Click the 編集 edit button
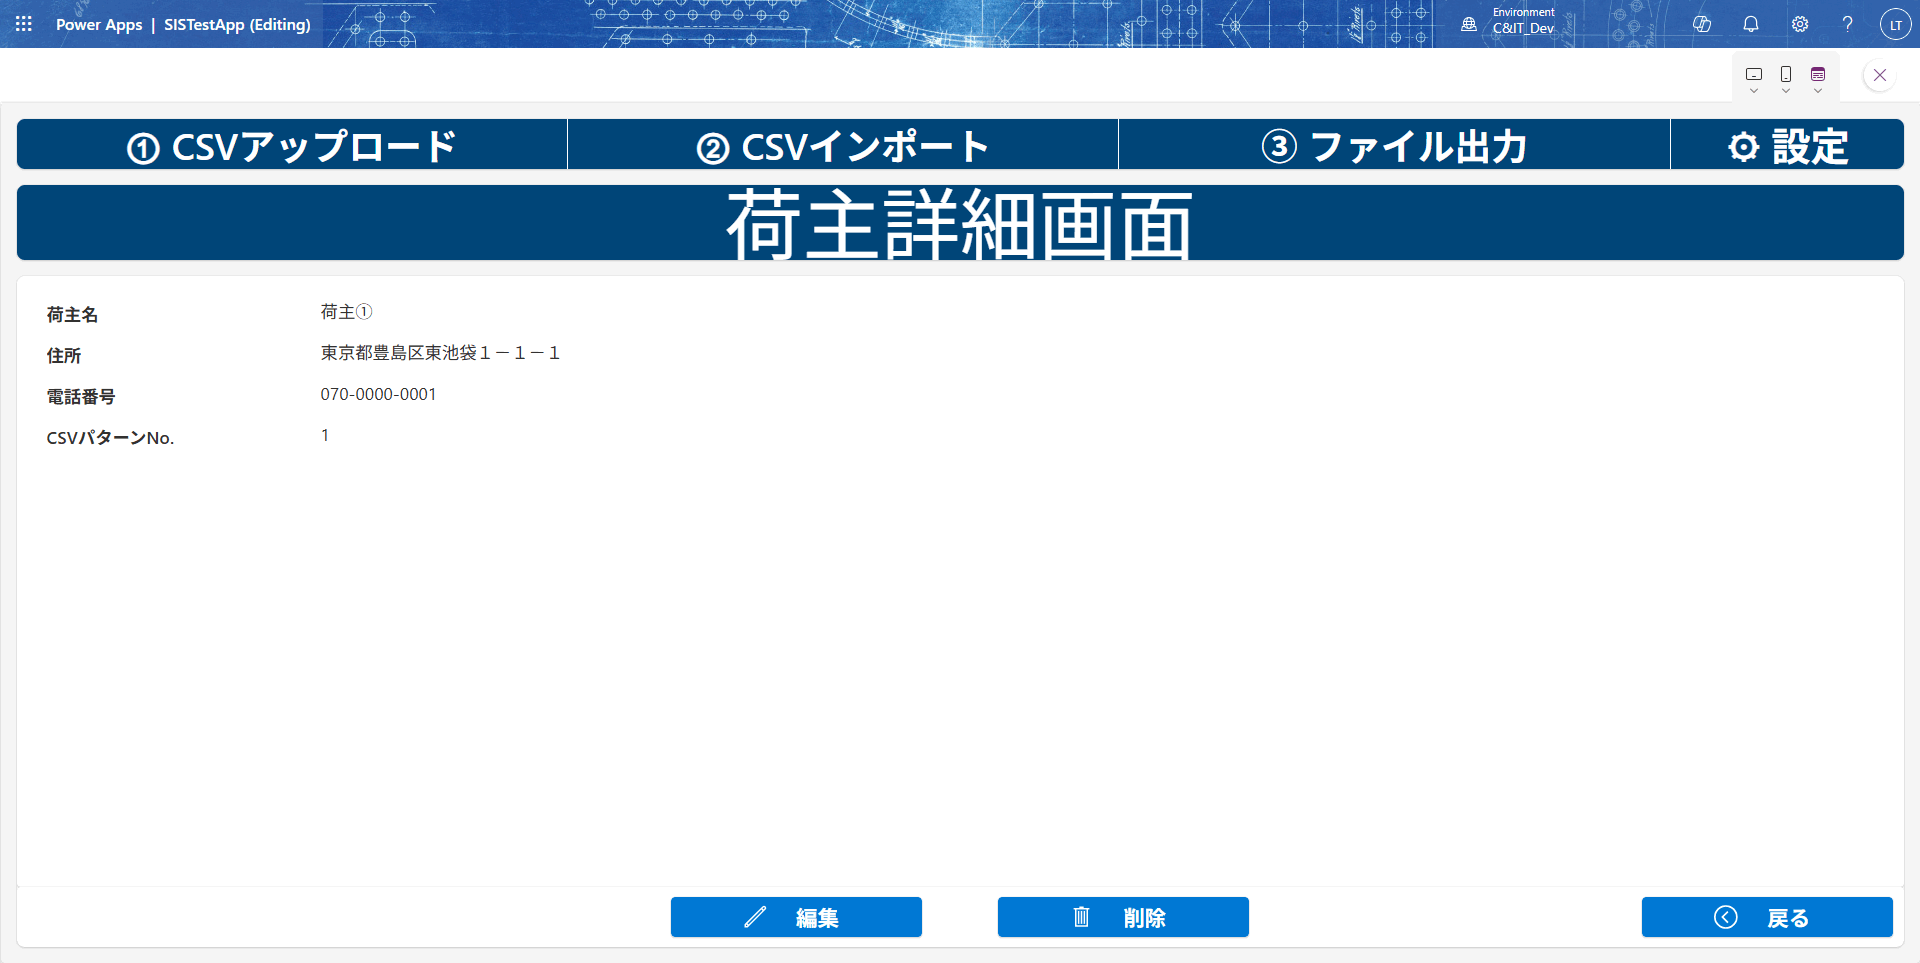1920x963 pixels. click(x=796, y=917)
